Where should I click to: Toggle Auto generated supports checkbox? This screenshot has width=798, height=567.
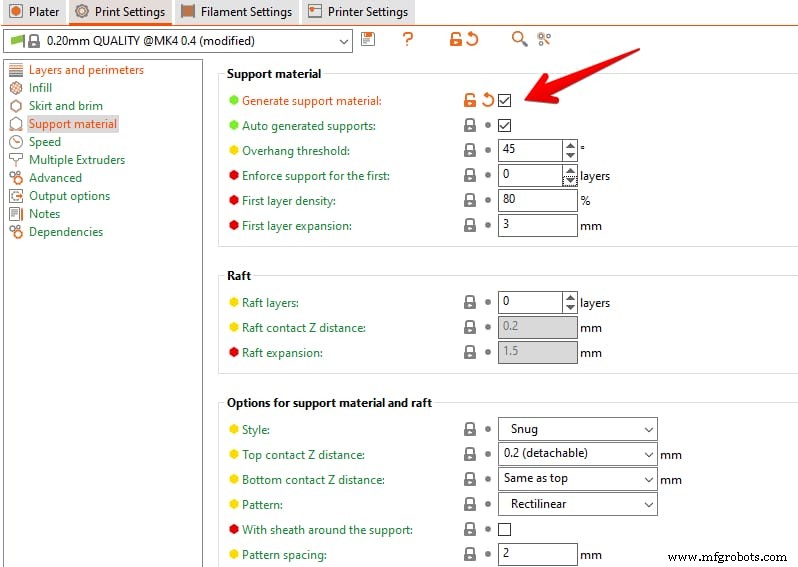click(504, 125)
